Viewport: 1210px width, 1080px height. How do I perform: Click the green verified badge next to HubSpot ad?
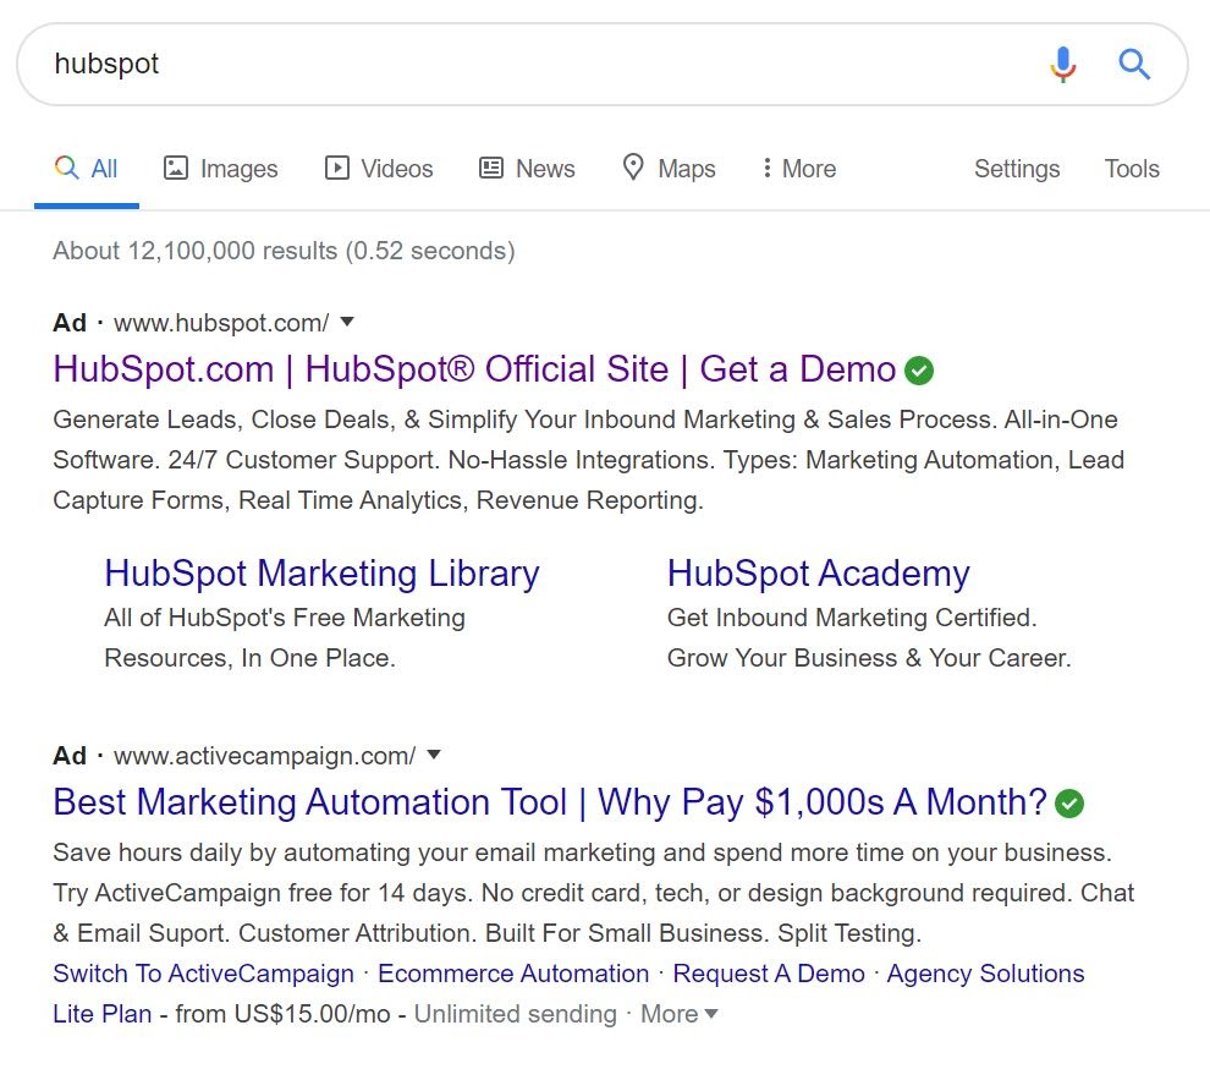click(919, 370)
